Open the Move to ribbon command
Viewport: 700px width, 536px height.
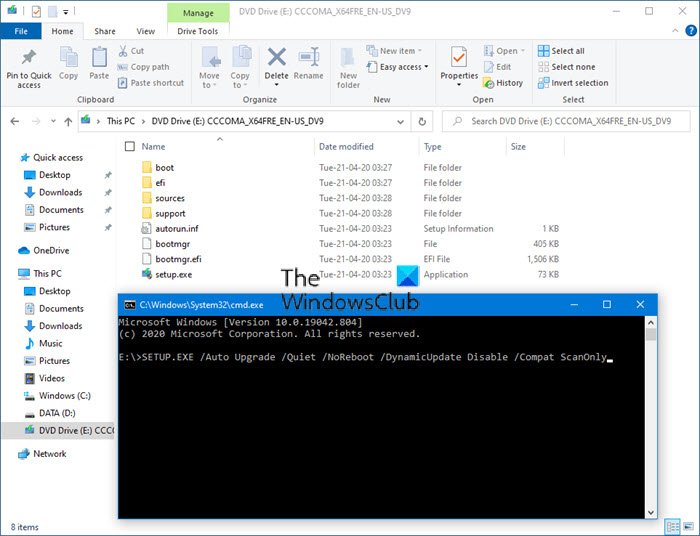point(209,67)
